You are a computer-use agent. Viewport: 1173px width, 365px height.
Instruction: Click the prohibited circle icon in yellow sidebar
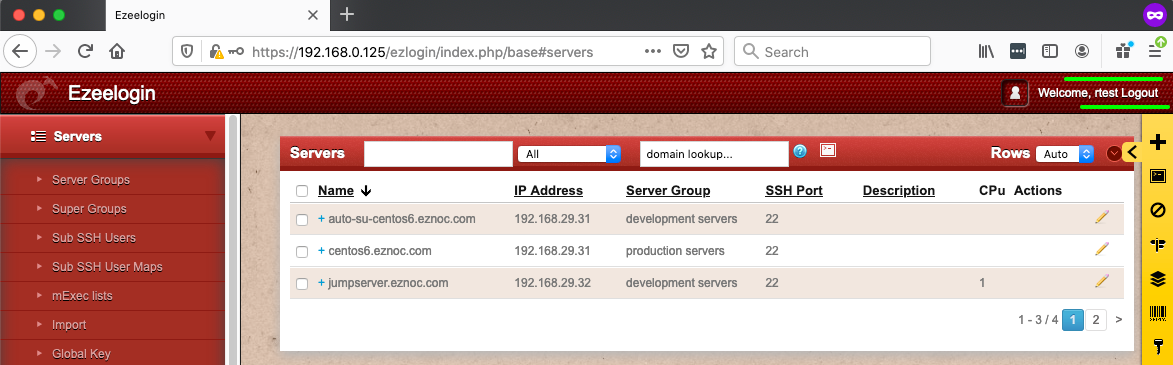[x=1157, y=210]
